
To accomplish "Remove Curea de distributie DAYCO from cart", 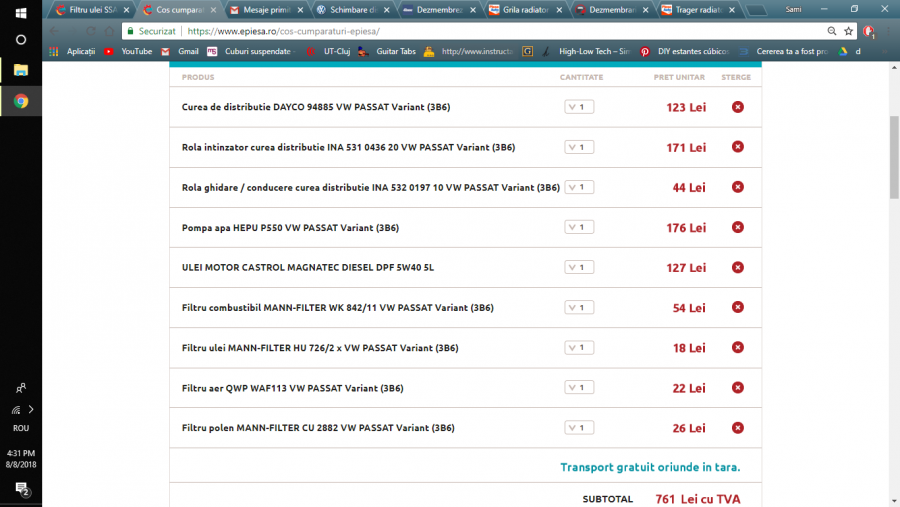I will pos(738,107).
